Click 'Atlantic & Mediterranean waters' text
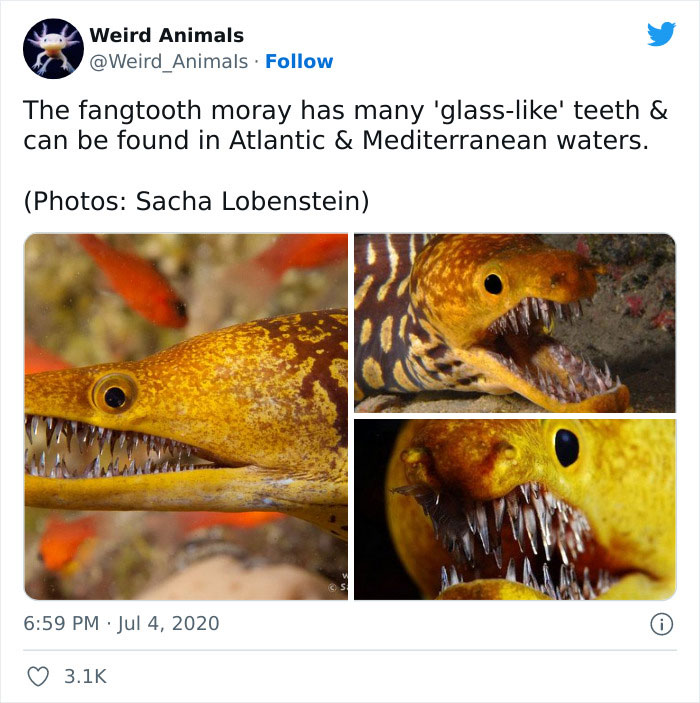 click(x=439, y=140)
